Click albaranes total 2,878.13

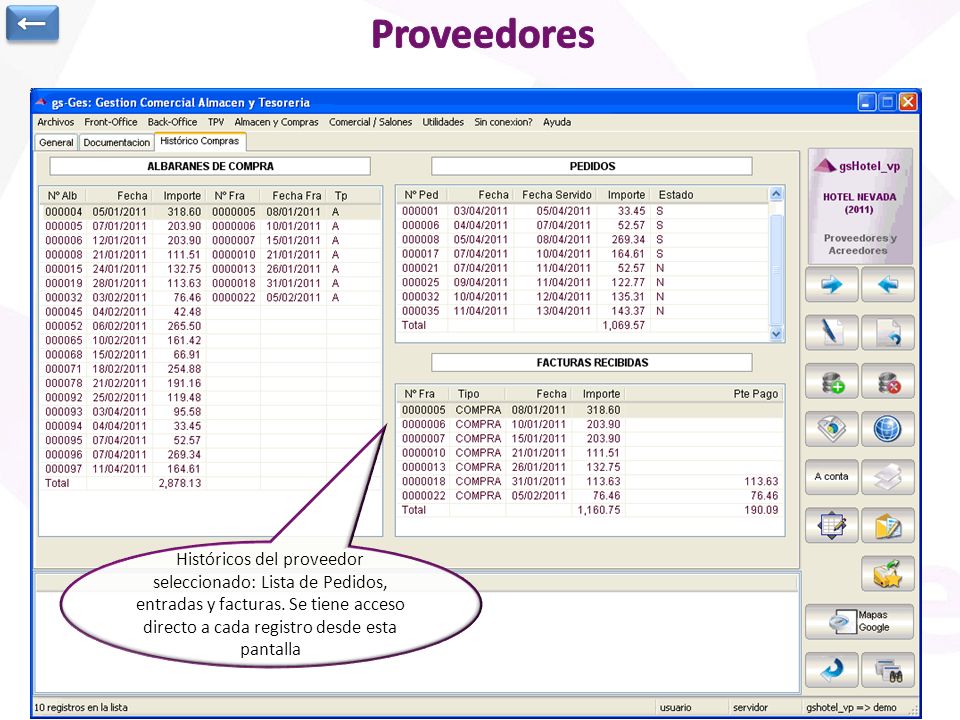click(179, 483)
